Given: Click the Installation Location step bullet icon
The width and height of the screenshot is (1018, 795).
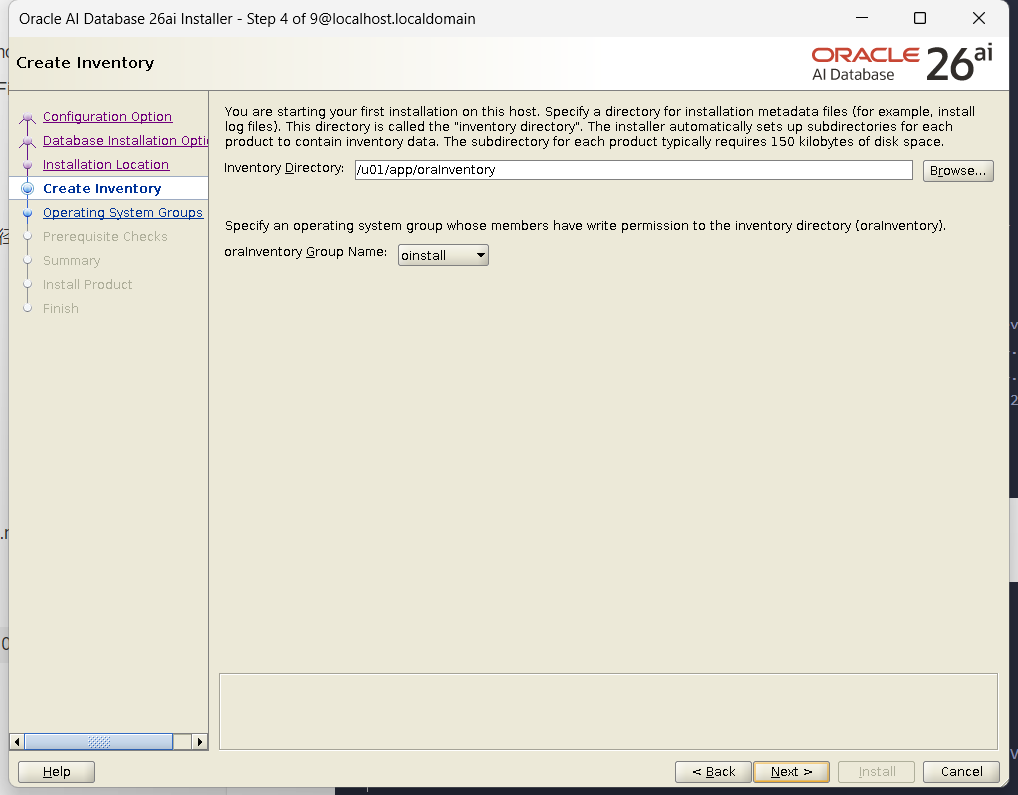Looking at the screenshot, I should coord(27,165).
